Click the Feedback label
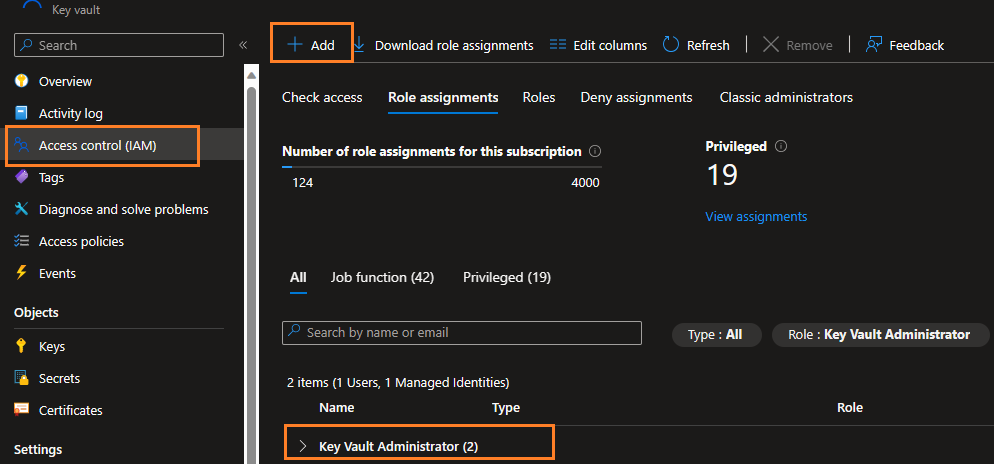 [x=917, y=46]
